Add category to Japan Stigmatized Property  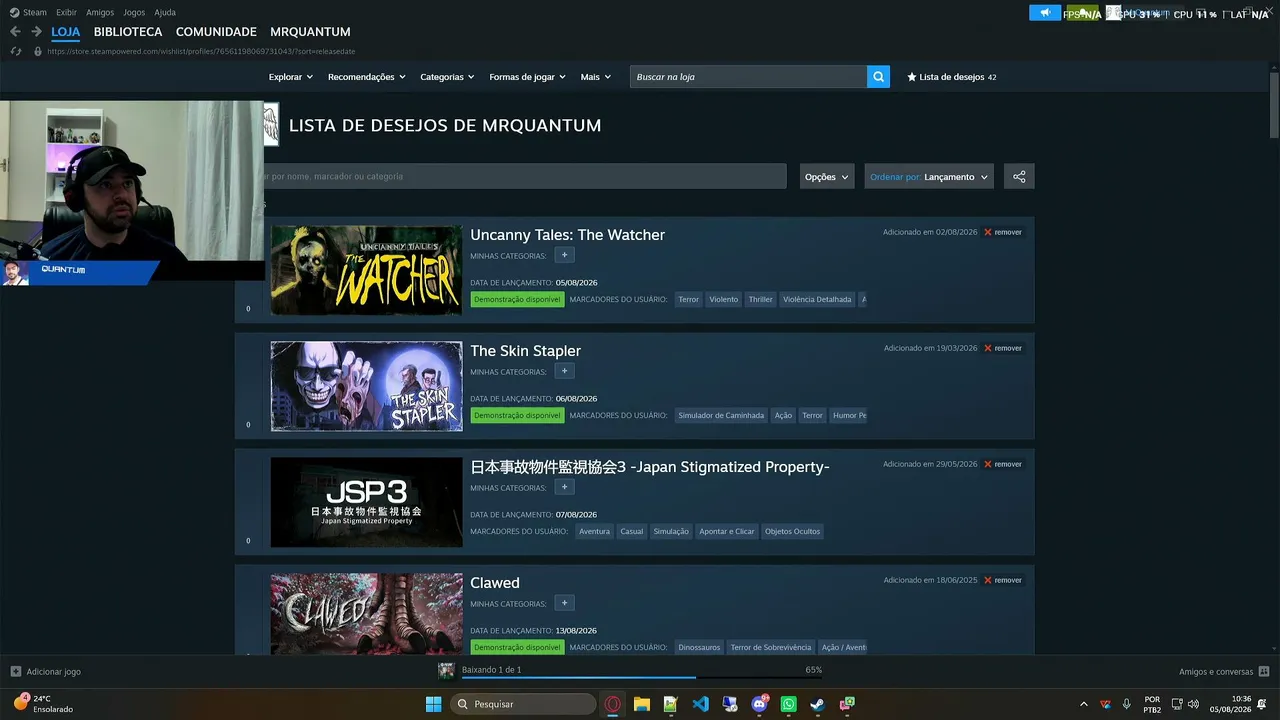coord(564,487)
